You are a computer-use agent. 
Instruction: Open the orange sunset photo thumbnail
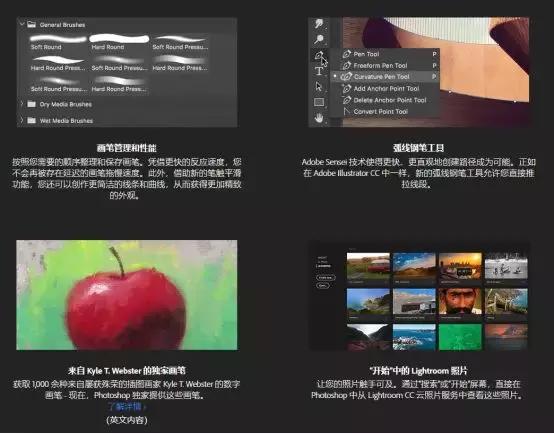point(460,266)
